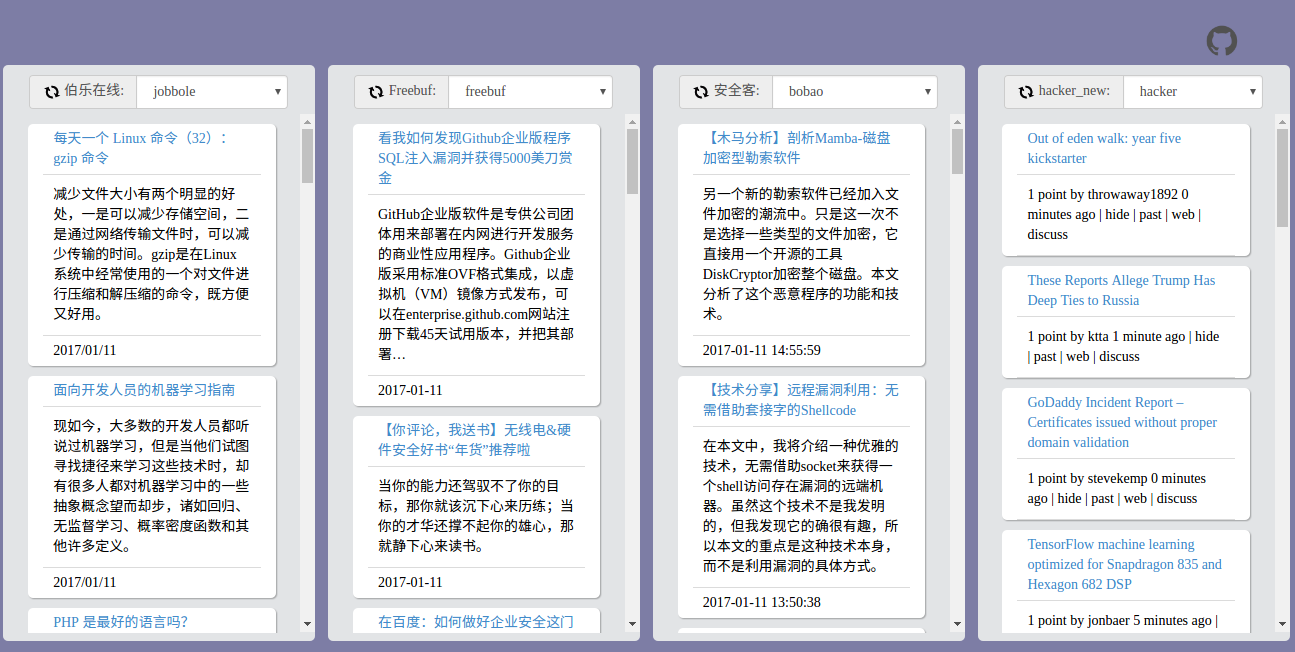Click scroll up arrow in Freebuf column
The width and height of the screenshot is (1295, 652).
(x=632, y=122)
